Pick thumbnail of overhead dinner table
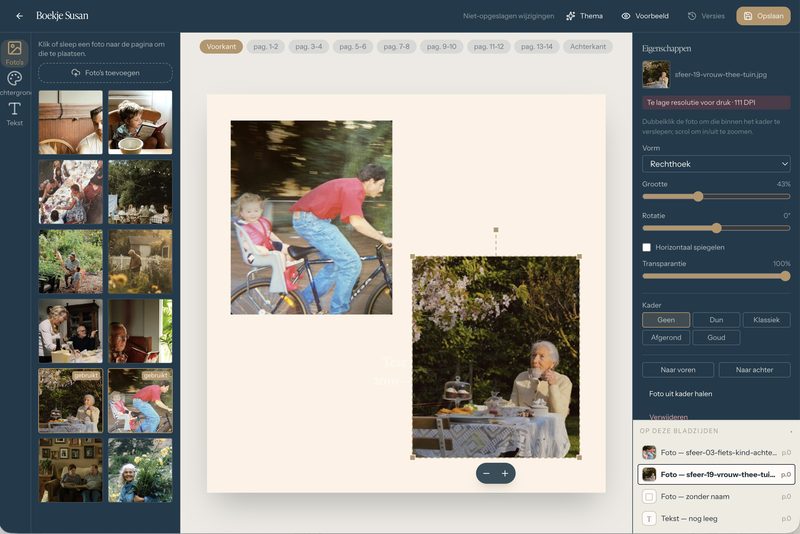Image resolution: width=800 pixels, height=534 pixels. 70,192
